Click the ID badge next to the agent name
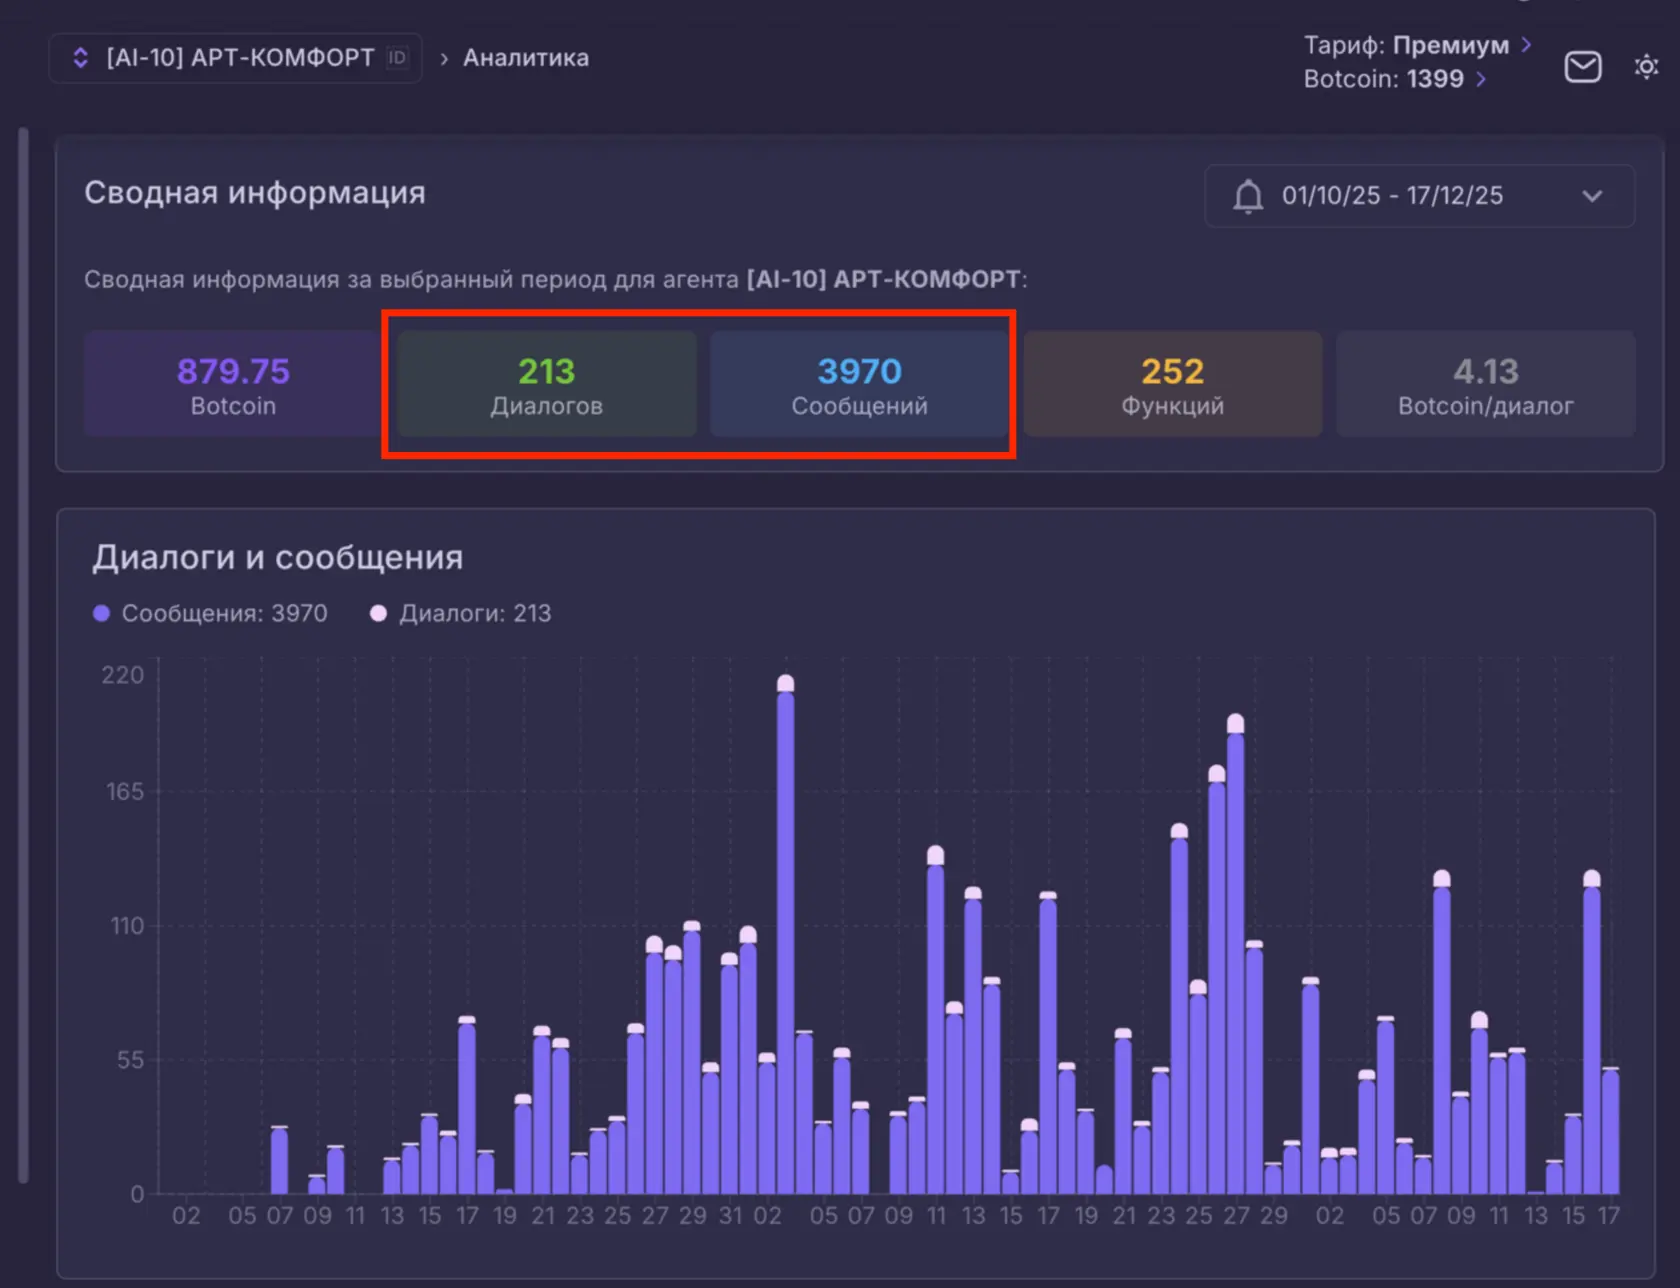This screenshot has width=1680, height=1288. click(396, 57)
